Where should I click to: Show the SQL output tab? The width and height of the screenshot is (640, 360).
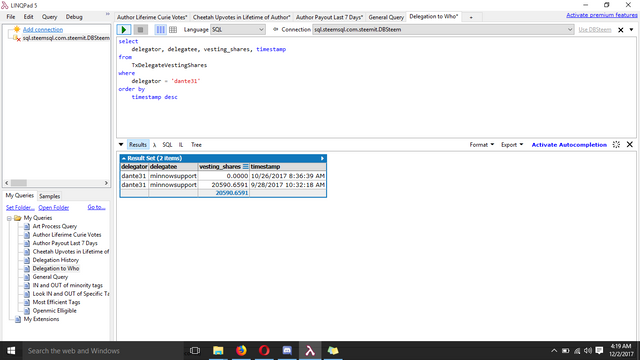[x=167, y=144]
